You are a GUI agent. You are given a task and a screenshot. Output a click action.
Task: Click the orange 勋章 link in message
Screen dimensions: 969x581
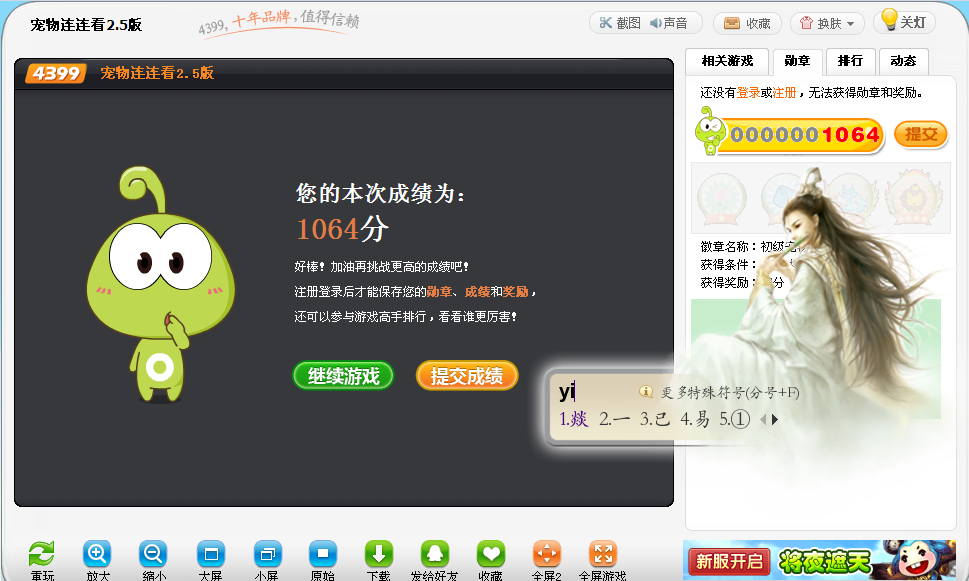pyautogui.click(x=439, y=292)
